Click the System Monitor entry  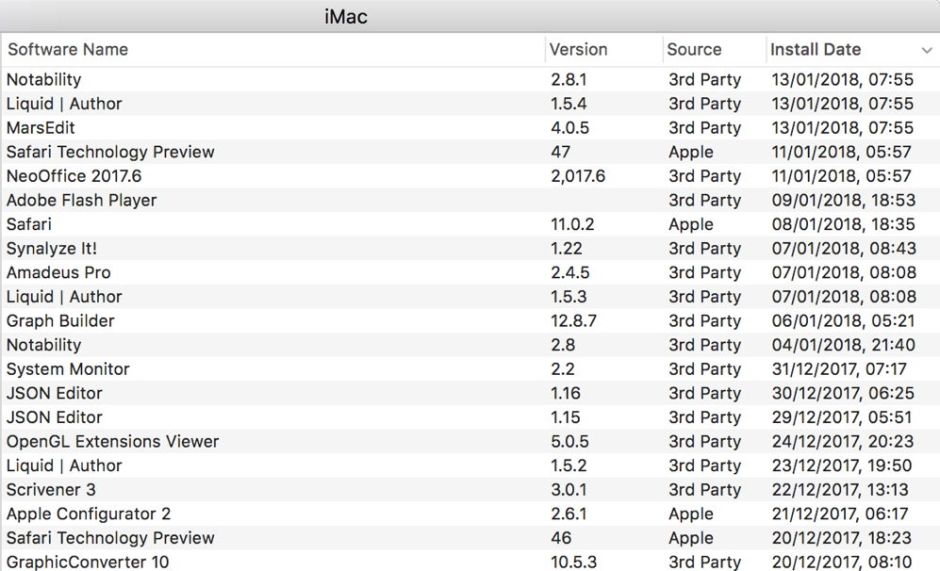[68, 369]
